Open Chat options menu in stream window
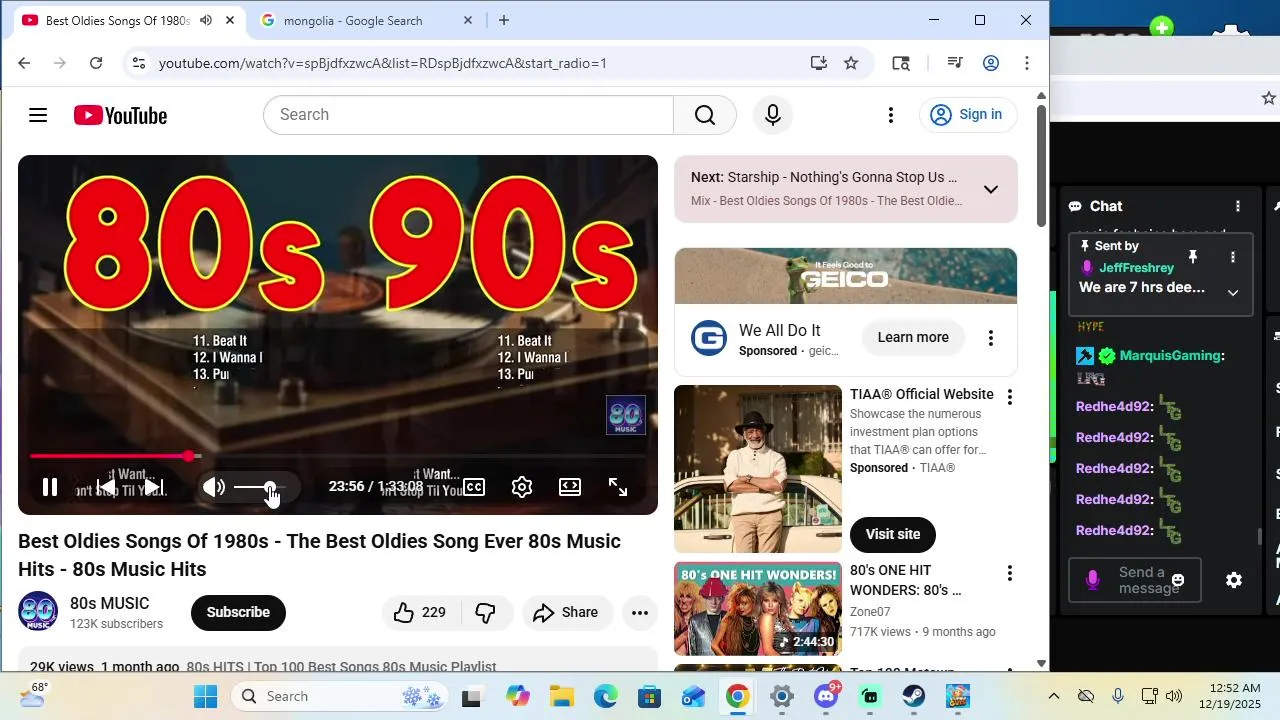1280x720 pixels. point(1238,206)
